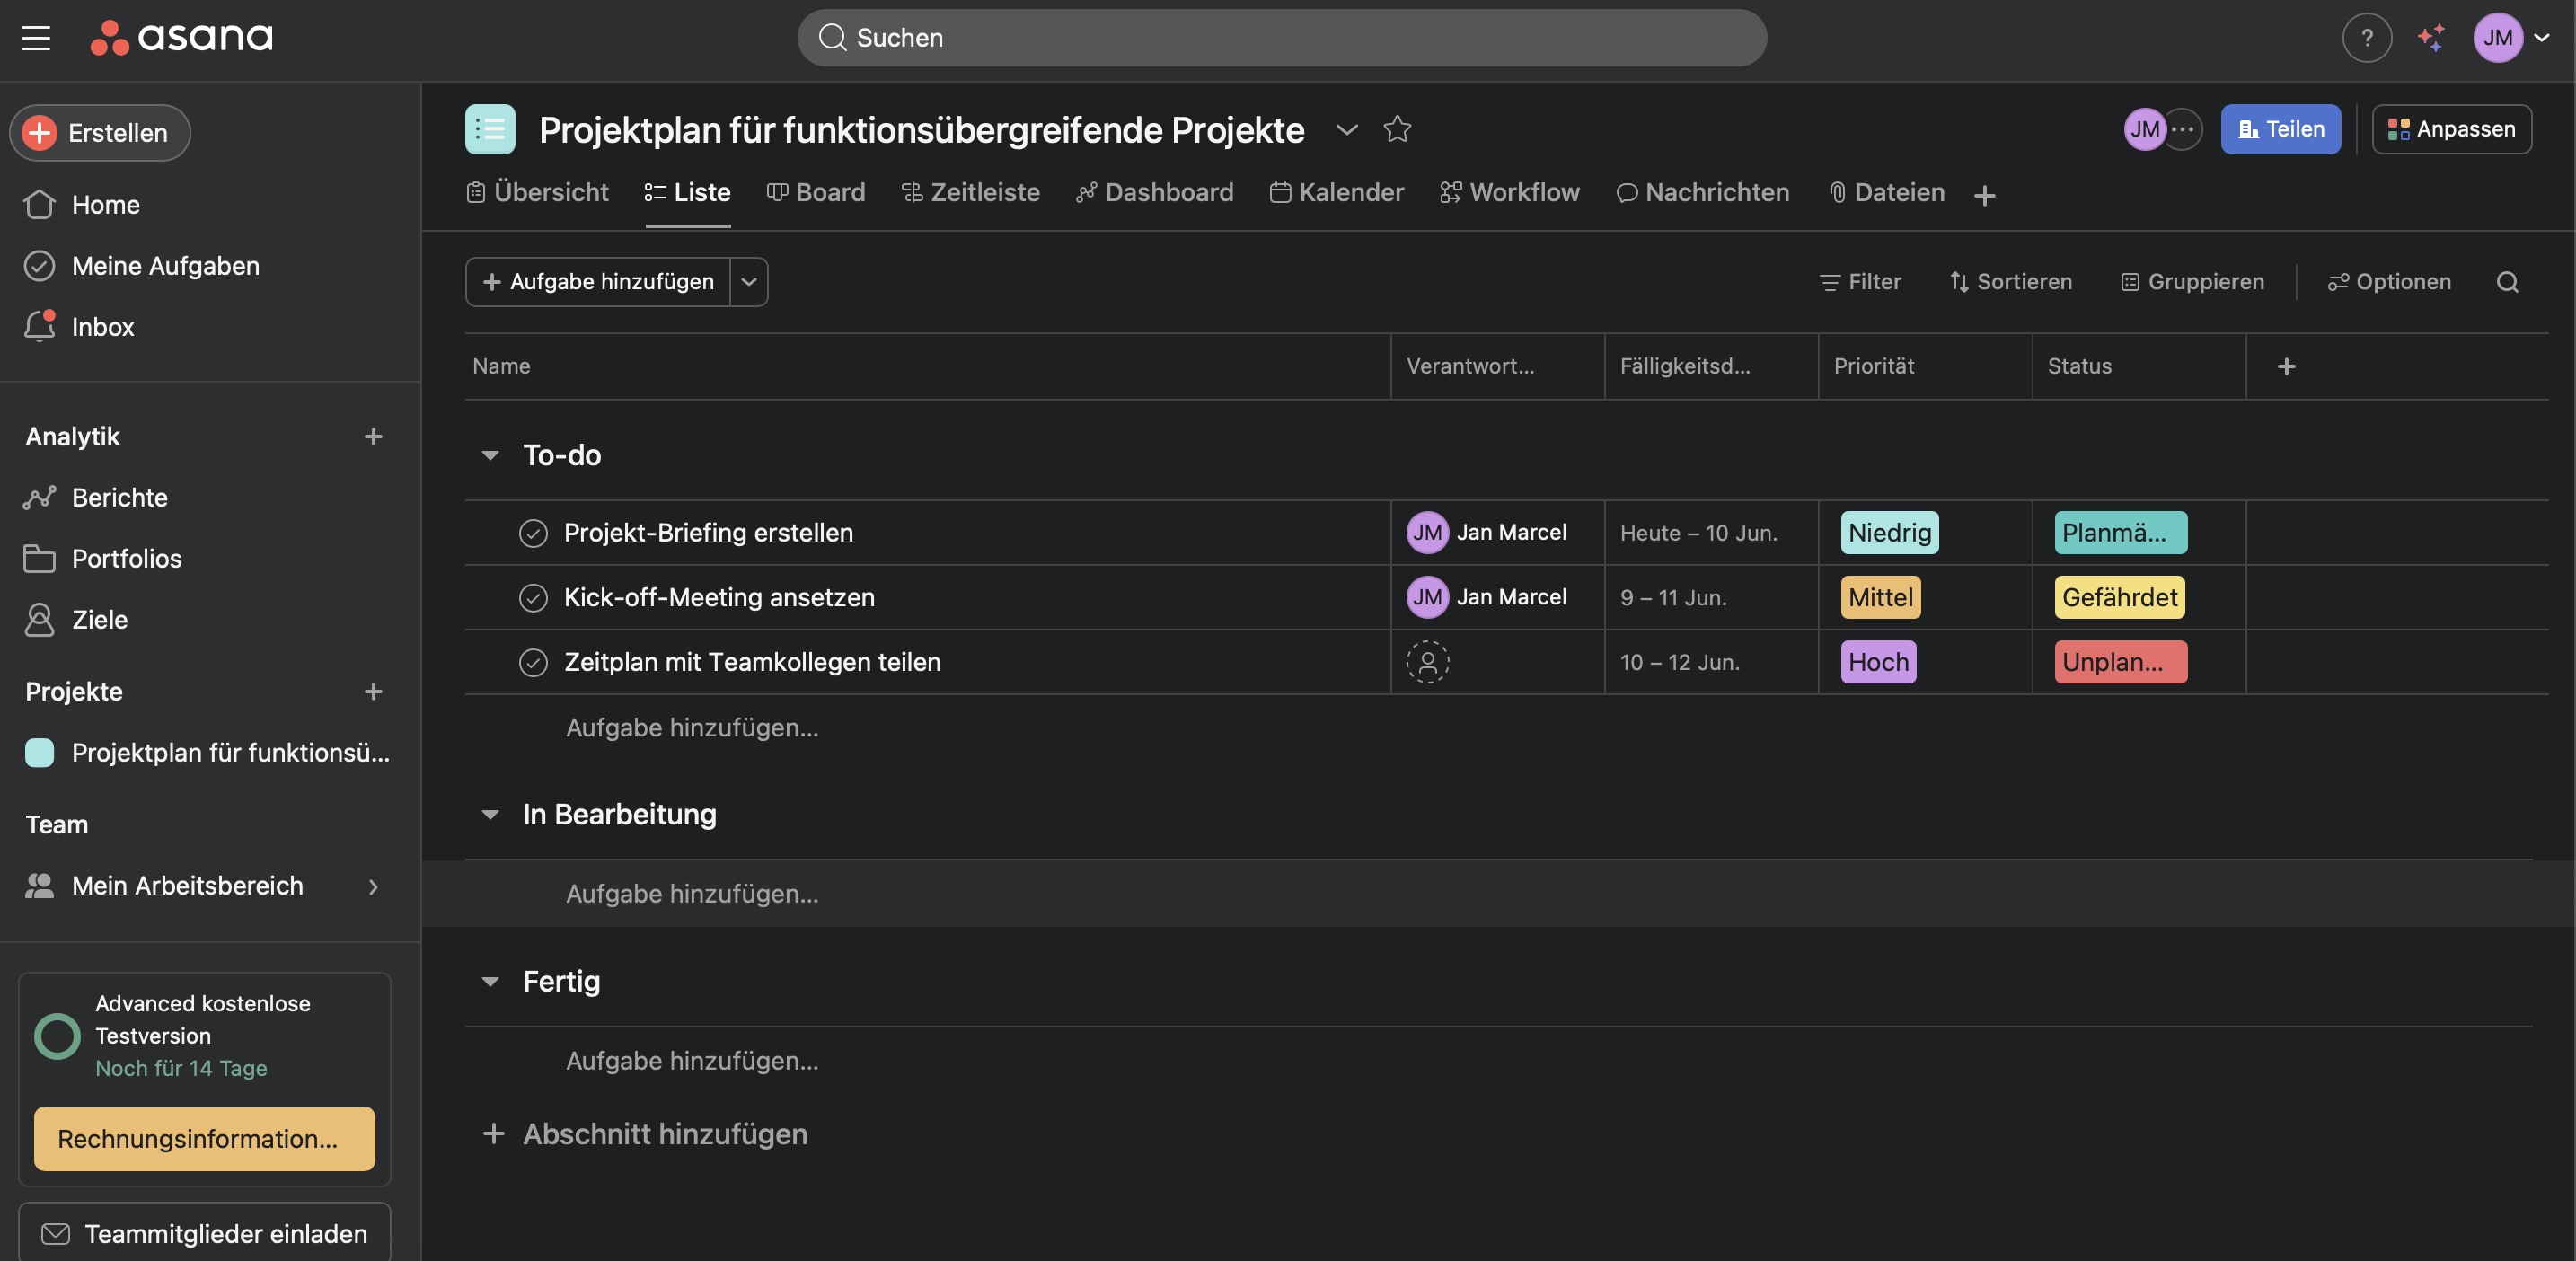Open the help question mark icon
The width and height of the screenshot is (2576, 1261).
tap(2366, 38)
